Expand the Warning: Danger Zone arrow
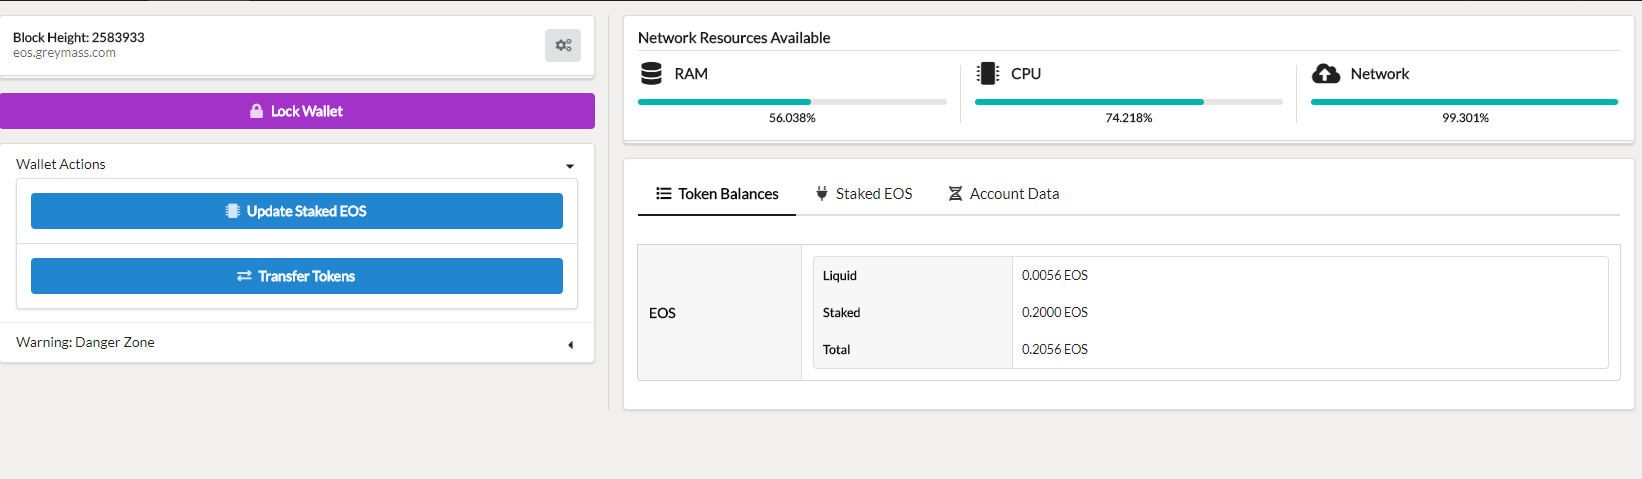1642x479 pixels. (x=570, y=344)
